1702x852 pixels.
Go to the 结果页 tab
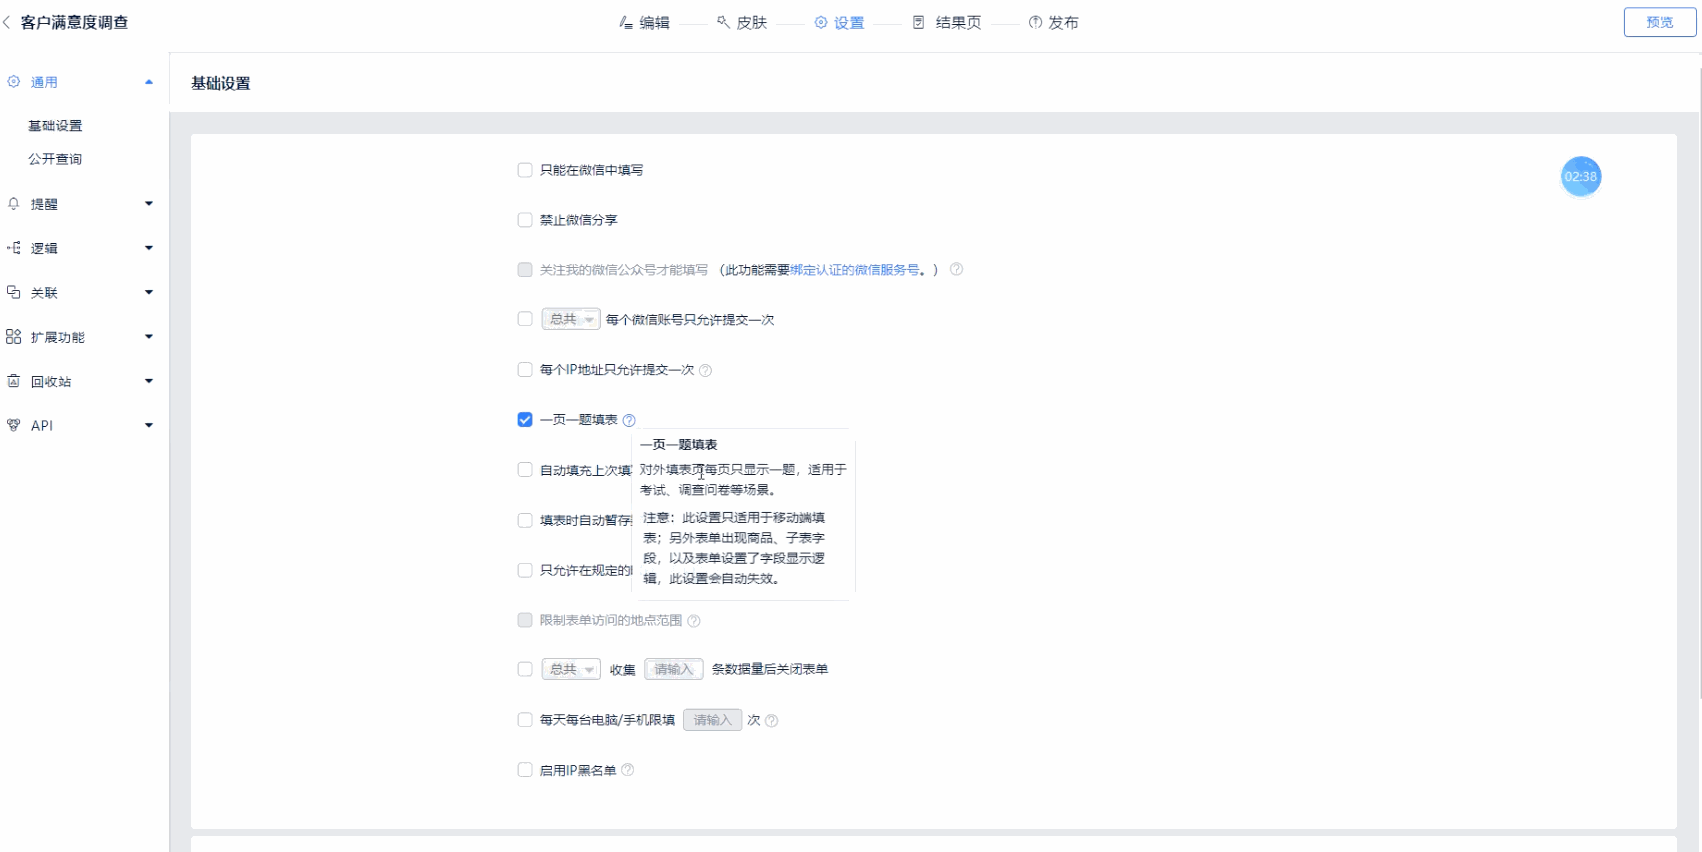pos(948,22)
